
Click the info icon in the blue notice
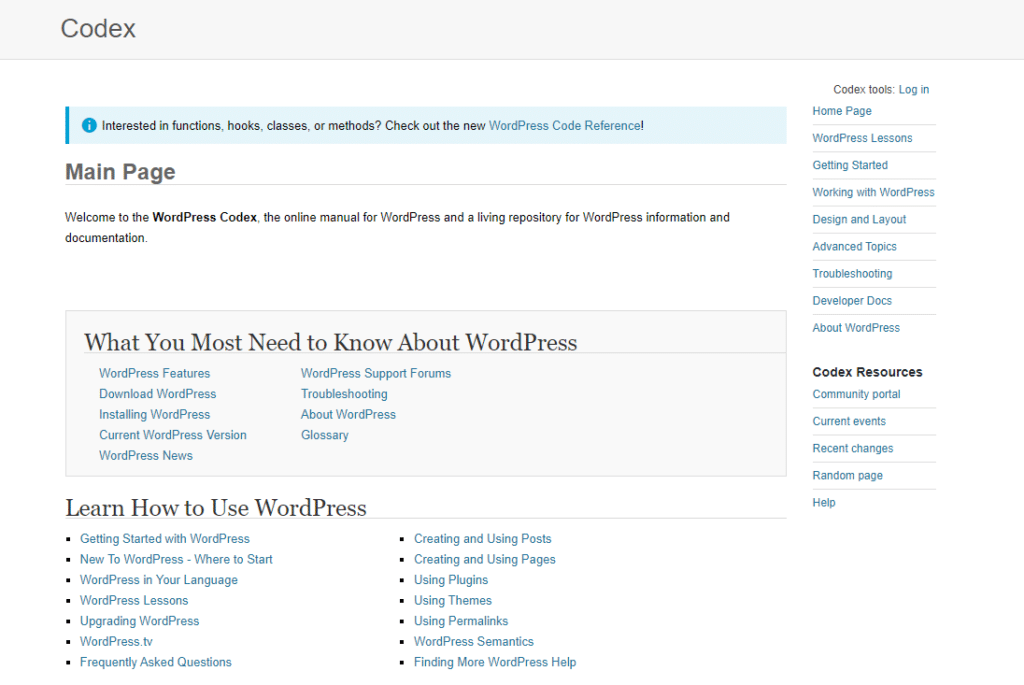click(89, 125)
